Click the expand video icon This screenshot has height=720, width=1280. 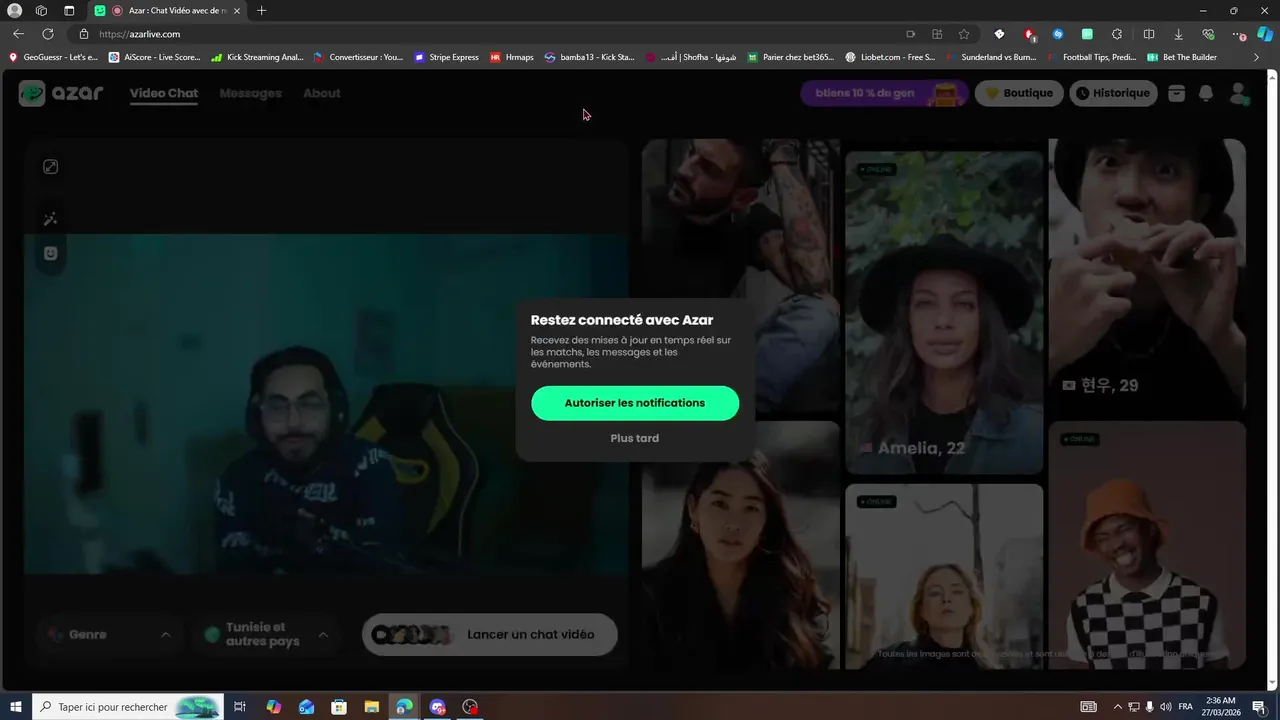click(x=51, y=167)
